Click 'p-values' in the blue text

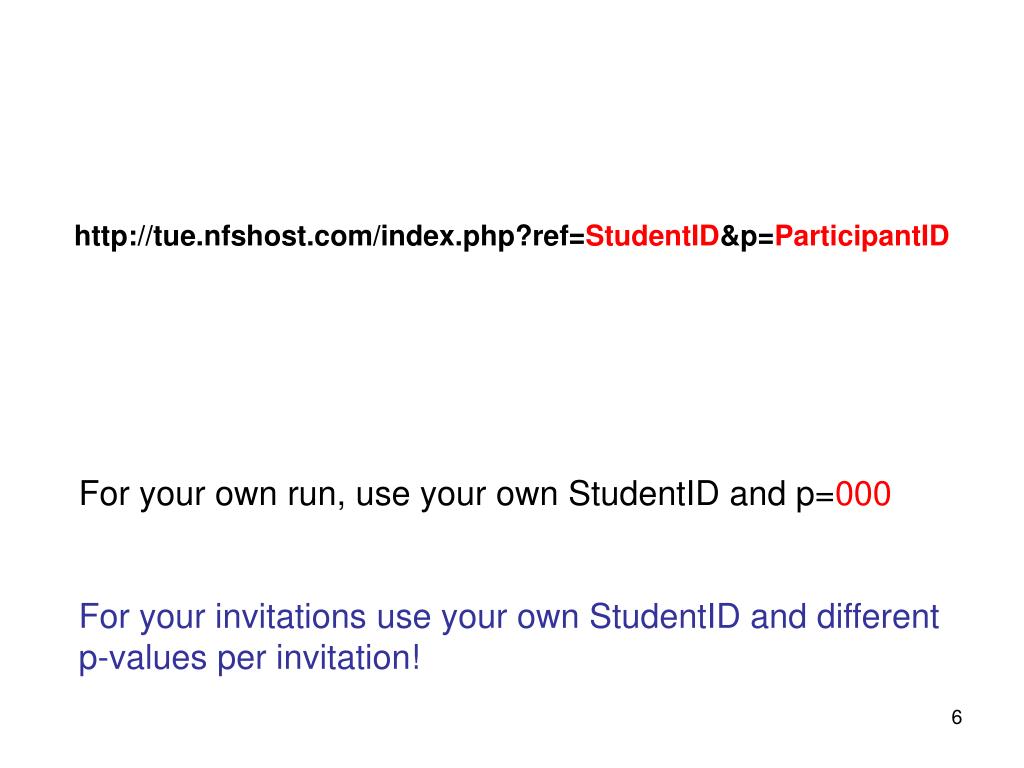point(143,658)
